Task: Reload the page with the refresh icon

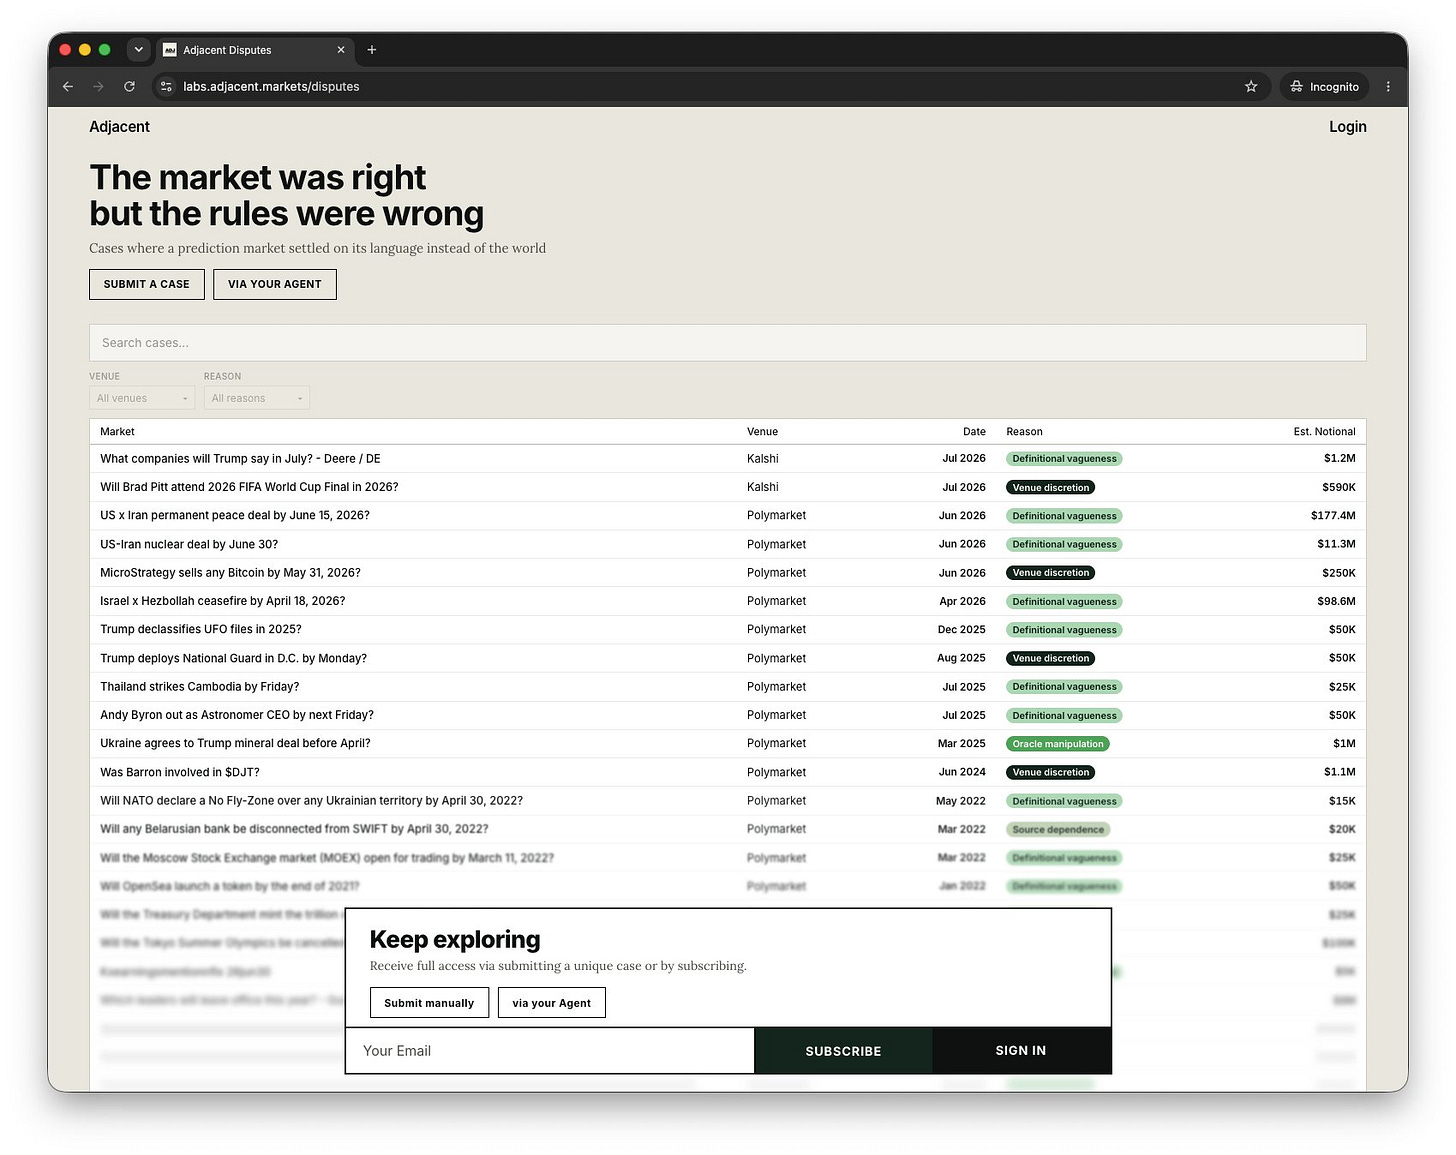Action: pos(129,87)
